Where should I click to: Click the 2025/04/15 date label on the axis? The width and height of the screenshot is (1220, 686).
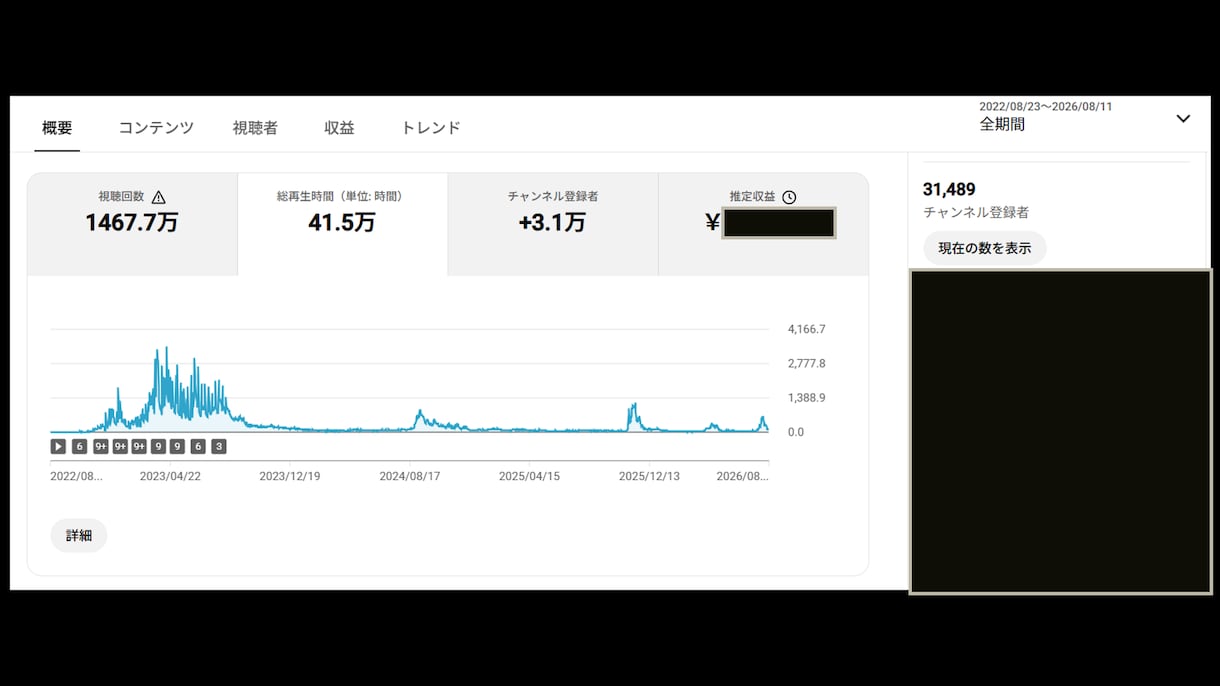(x=529, y=476)
